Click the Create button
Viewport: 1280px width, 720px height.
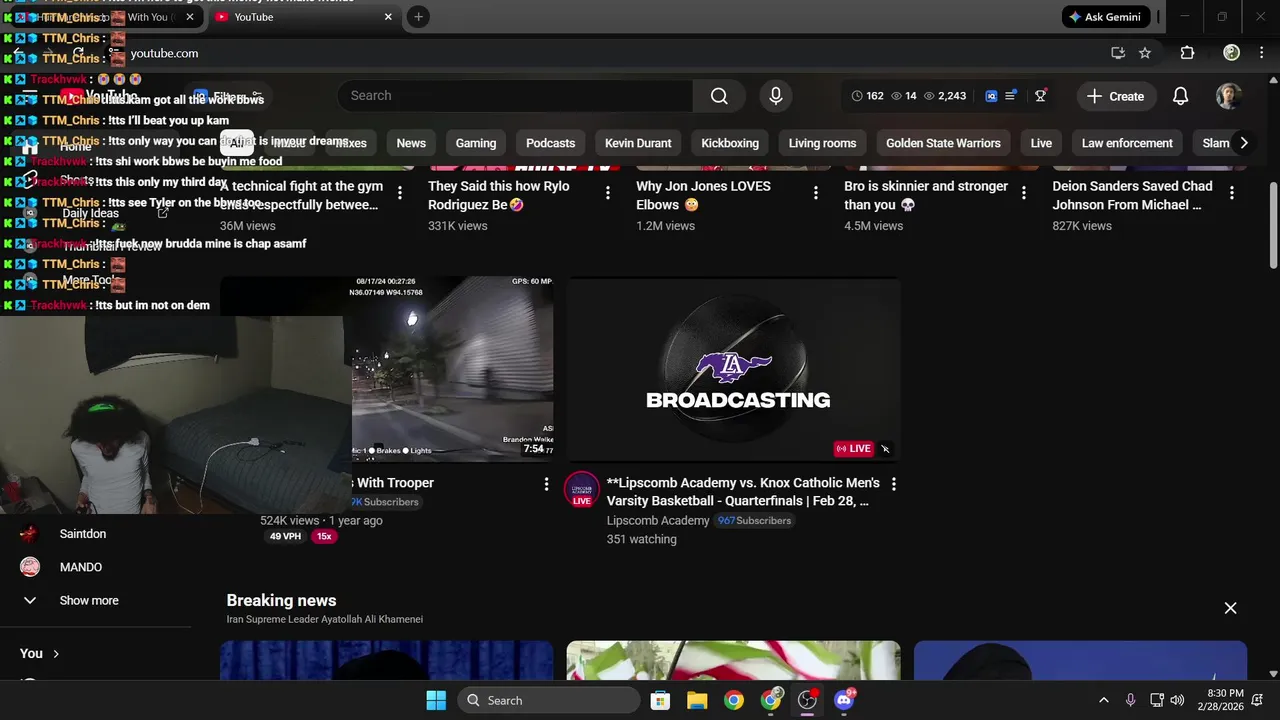(x=1116, y=96)
